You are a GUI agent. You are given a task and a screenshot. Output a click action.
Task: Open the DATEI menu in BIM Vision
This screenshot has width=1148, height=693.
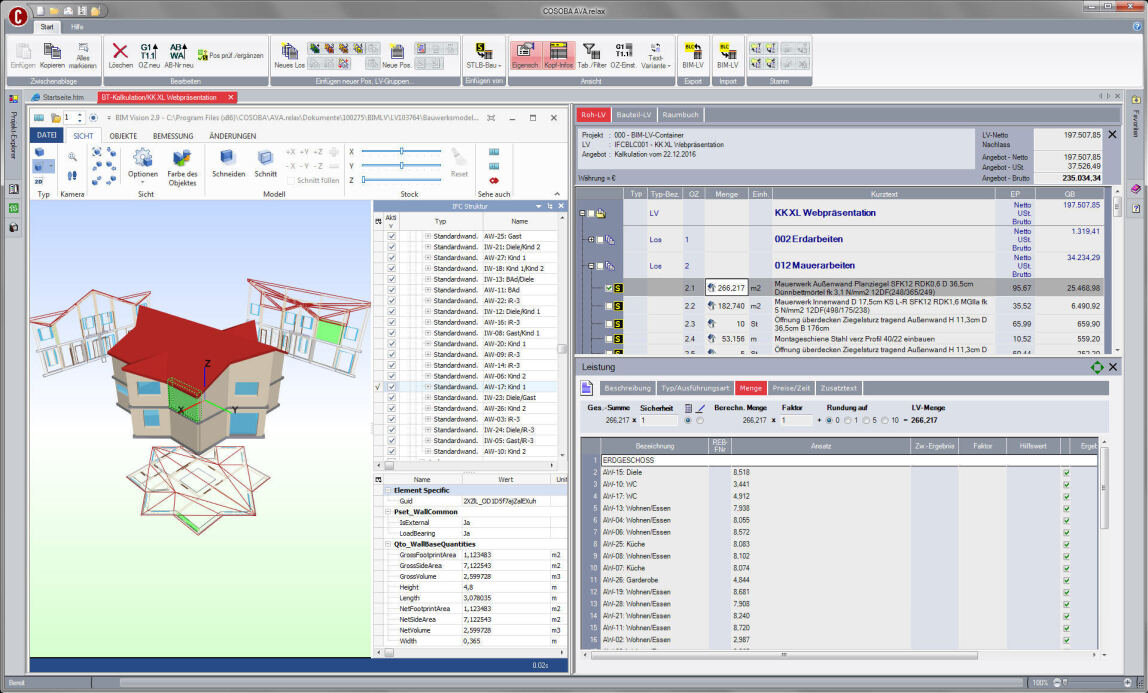click(47, 135)
